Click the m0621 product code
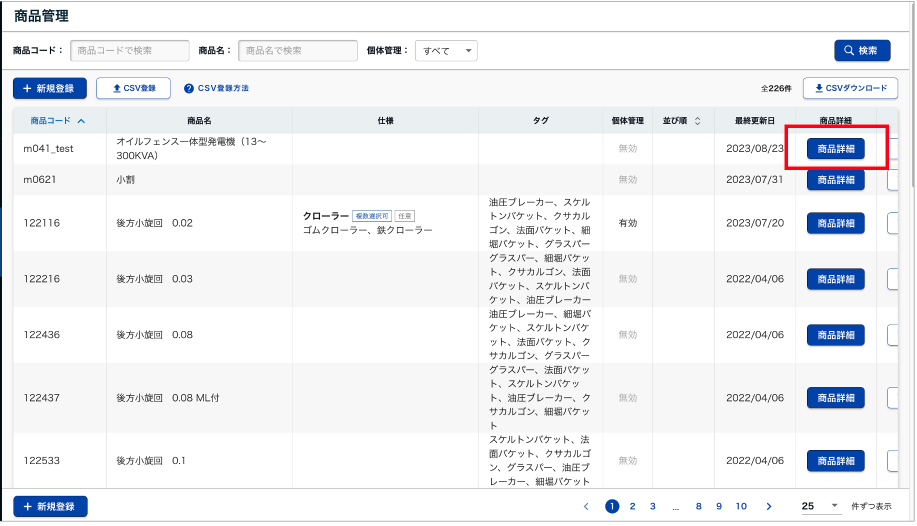 click(x=40, y=180)
